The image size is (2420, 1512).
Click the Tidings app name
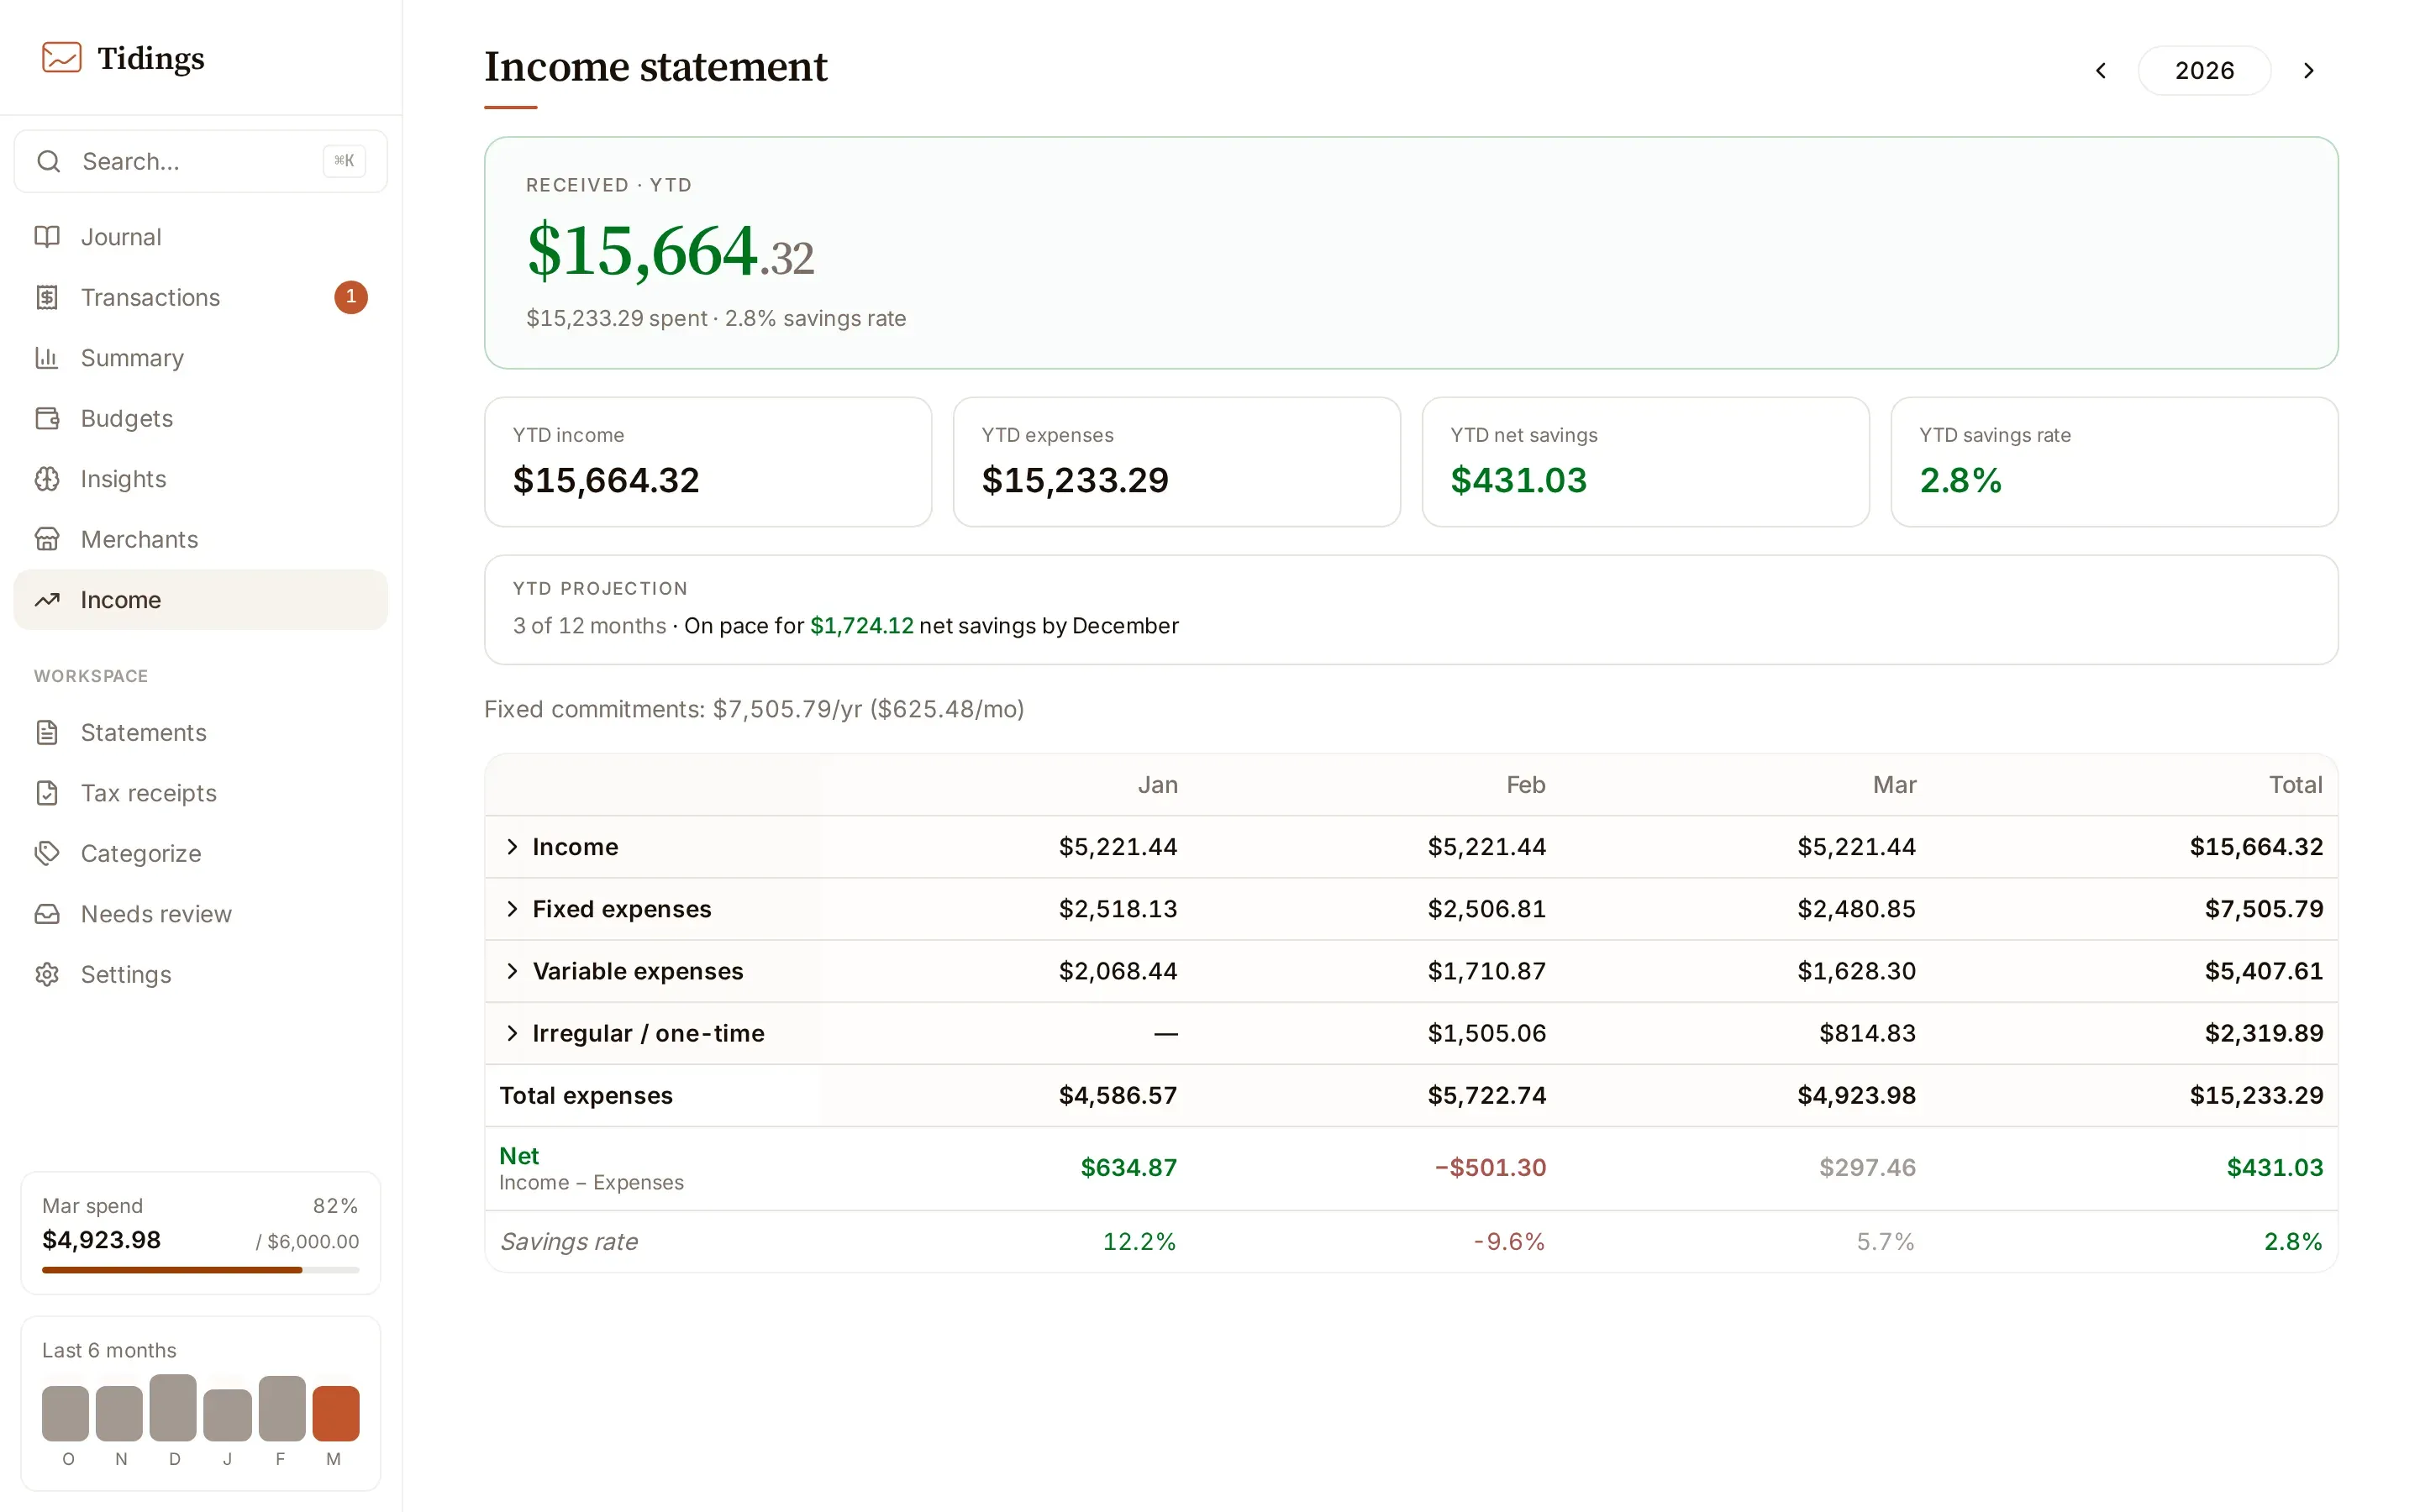pos(151,58)
